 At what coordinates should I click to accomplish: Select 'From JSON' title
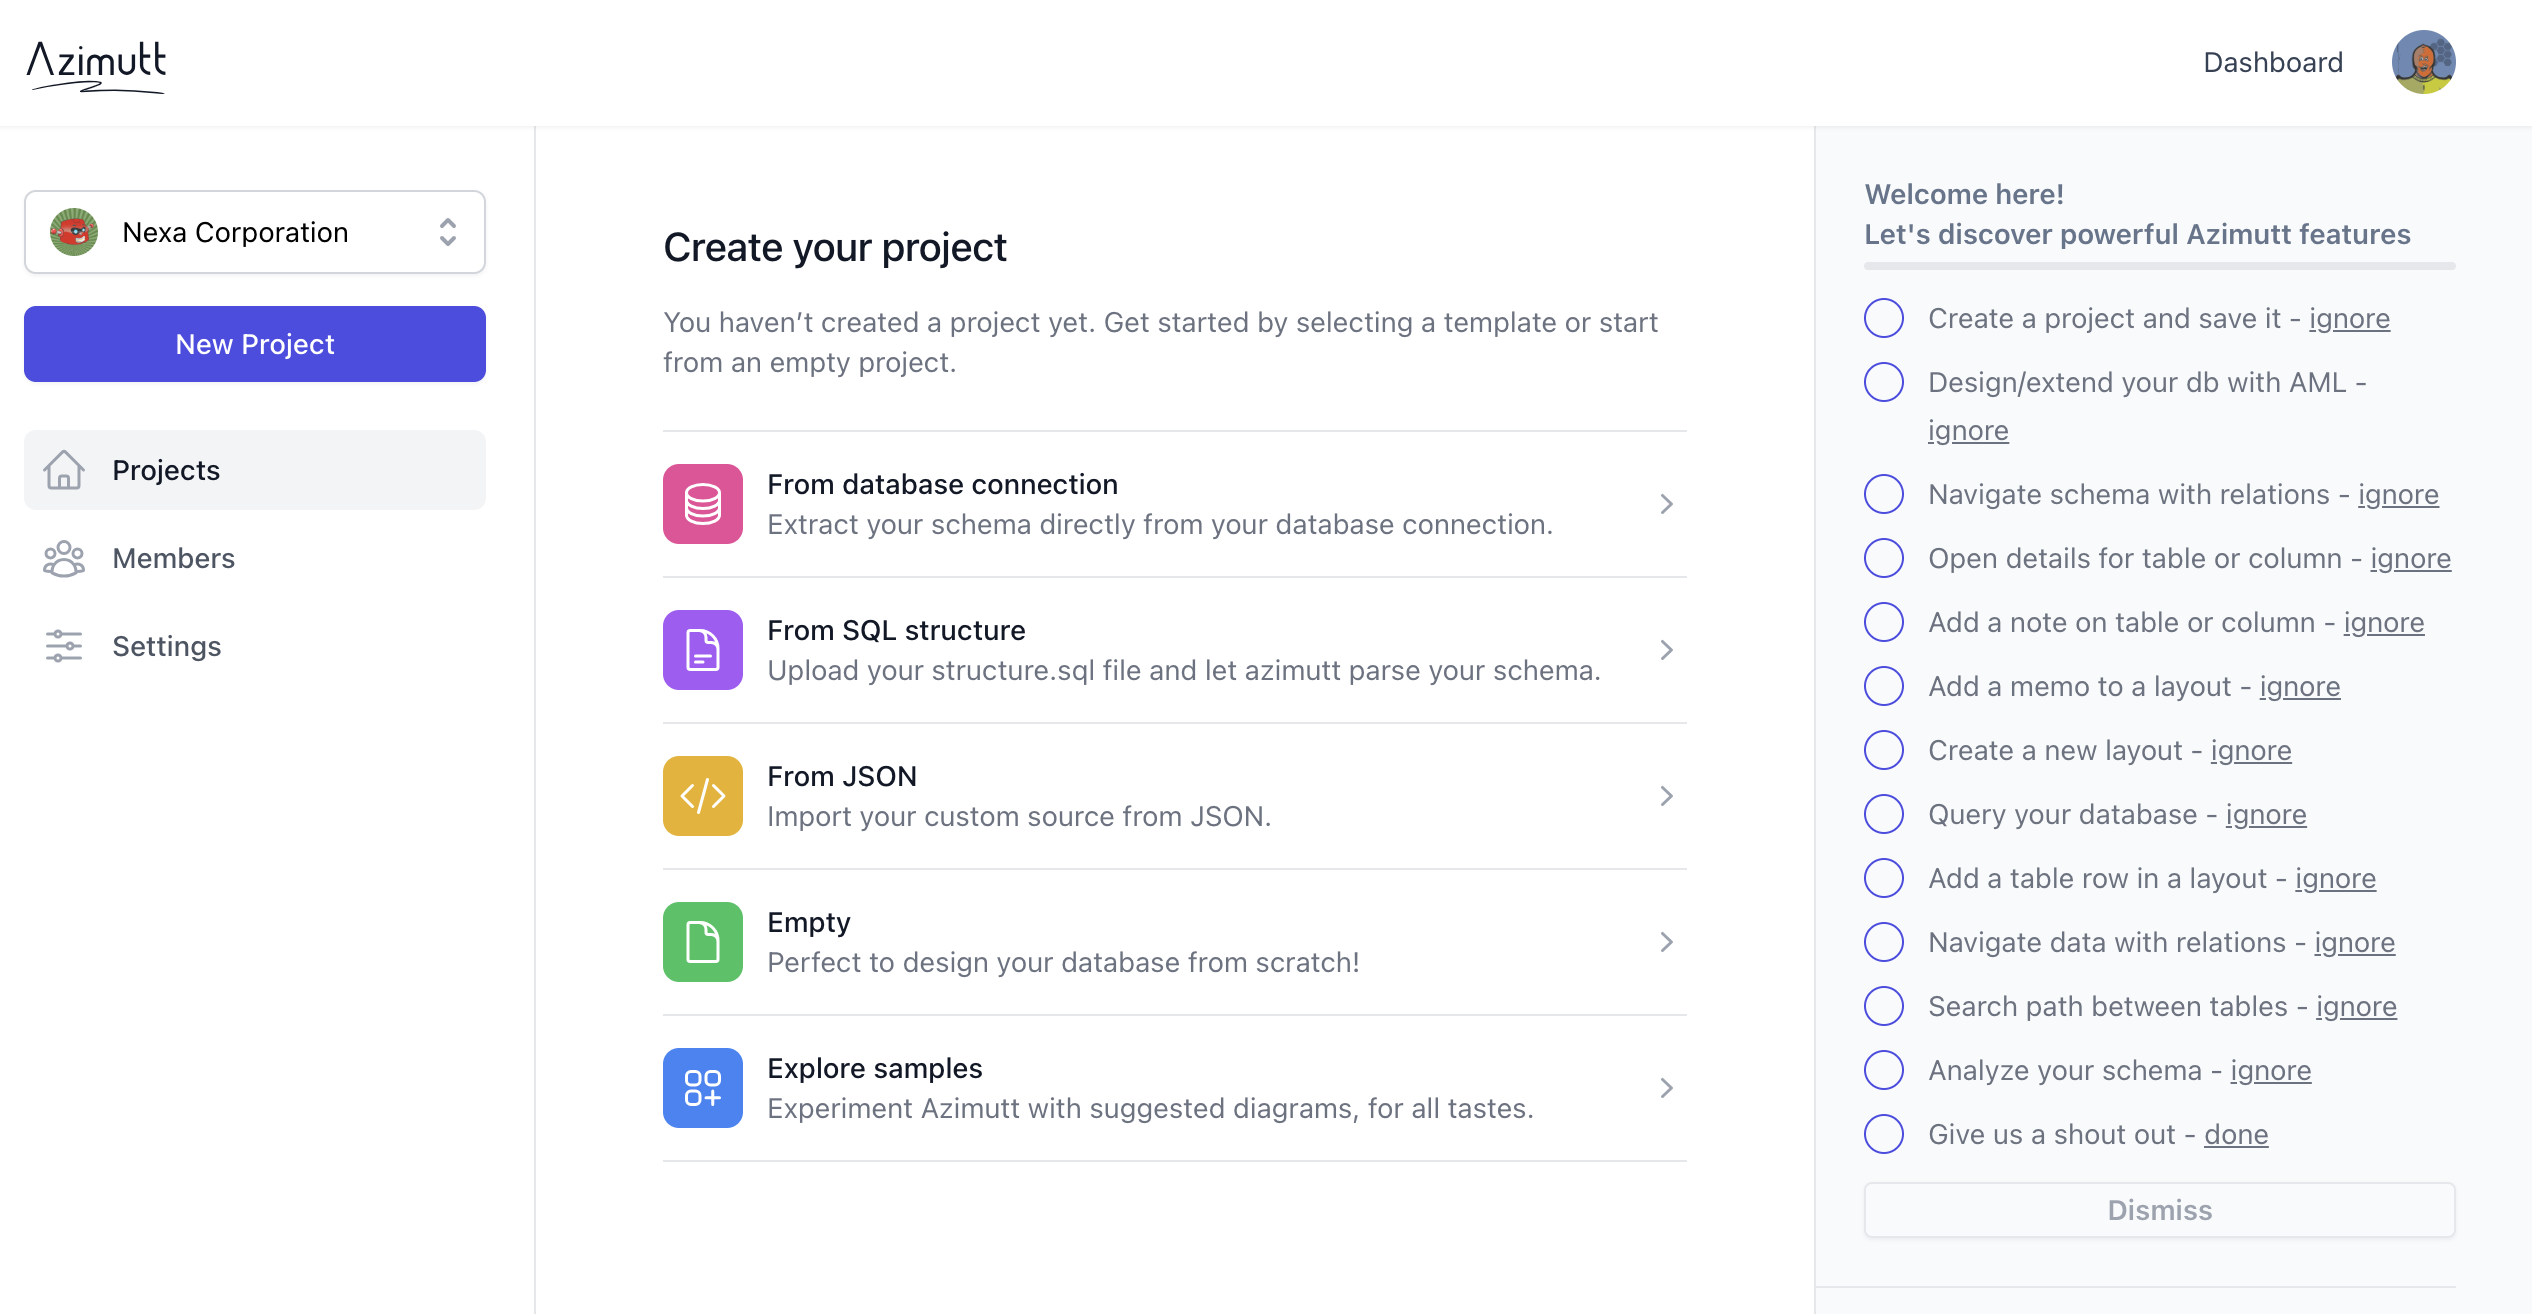pyautogui.click(x=842, y=776)
